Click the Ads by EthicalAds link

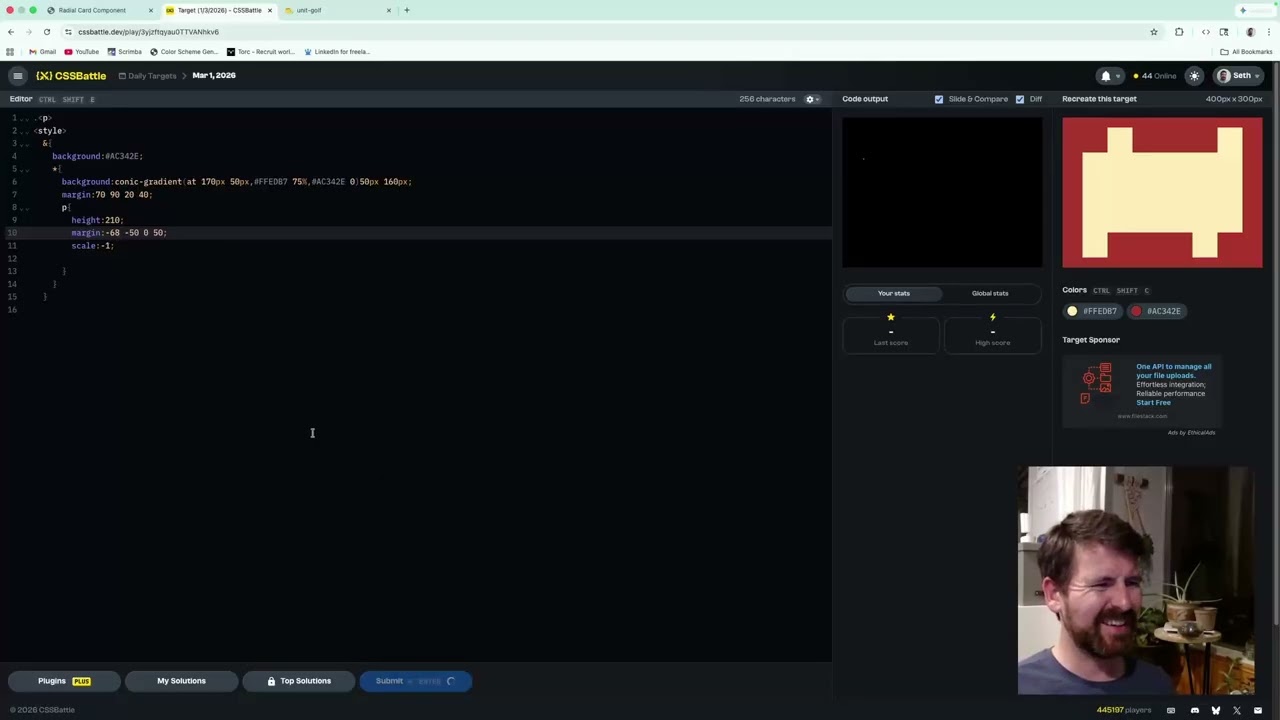(1191, 433)
